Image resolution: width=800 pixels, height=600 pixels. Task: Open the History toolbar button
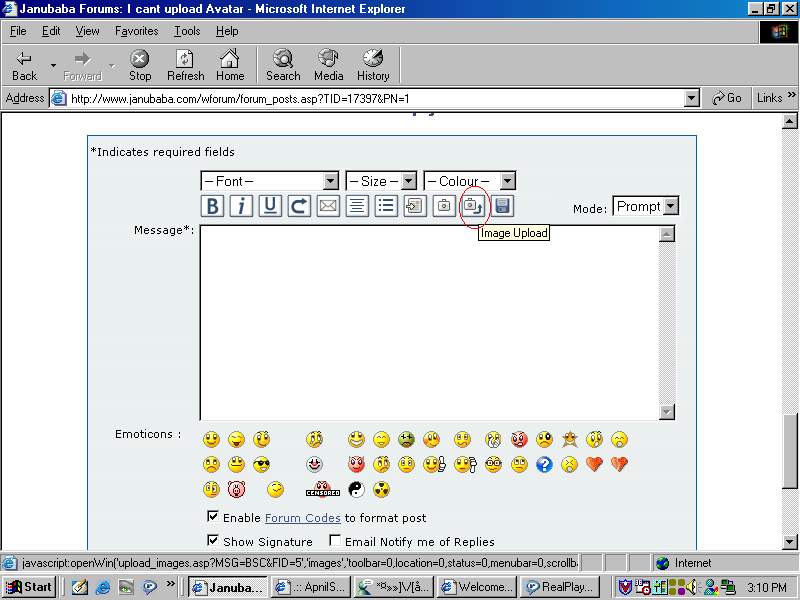(373, 66)
